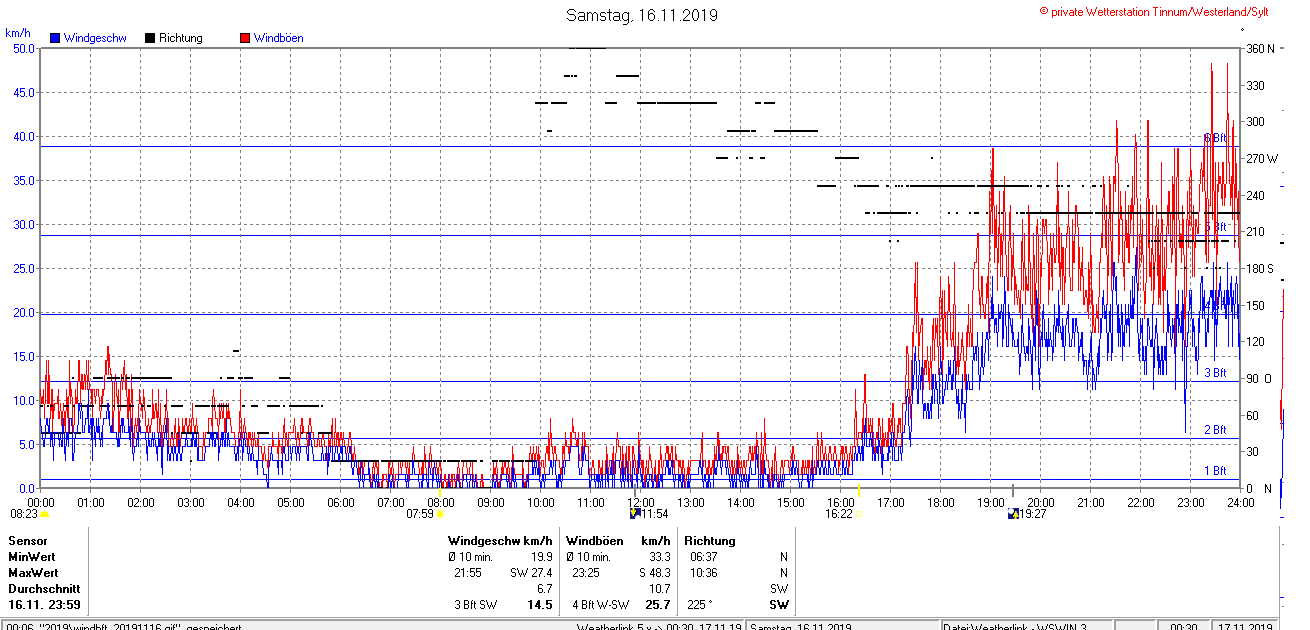Click the 11:54 time label

(x=654, y=514)
